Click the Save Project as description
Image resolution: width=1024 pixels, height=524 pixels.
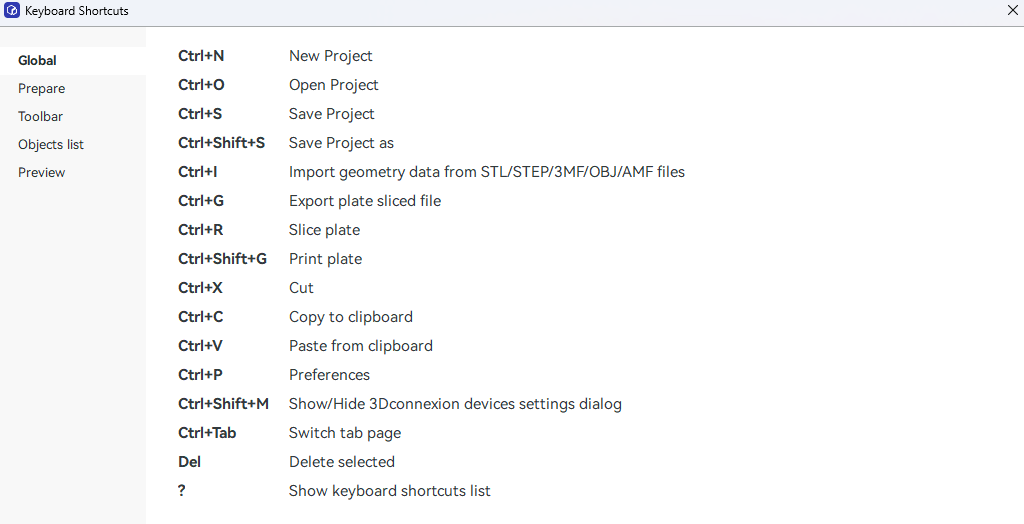click(341, 143)
